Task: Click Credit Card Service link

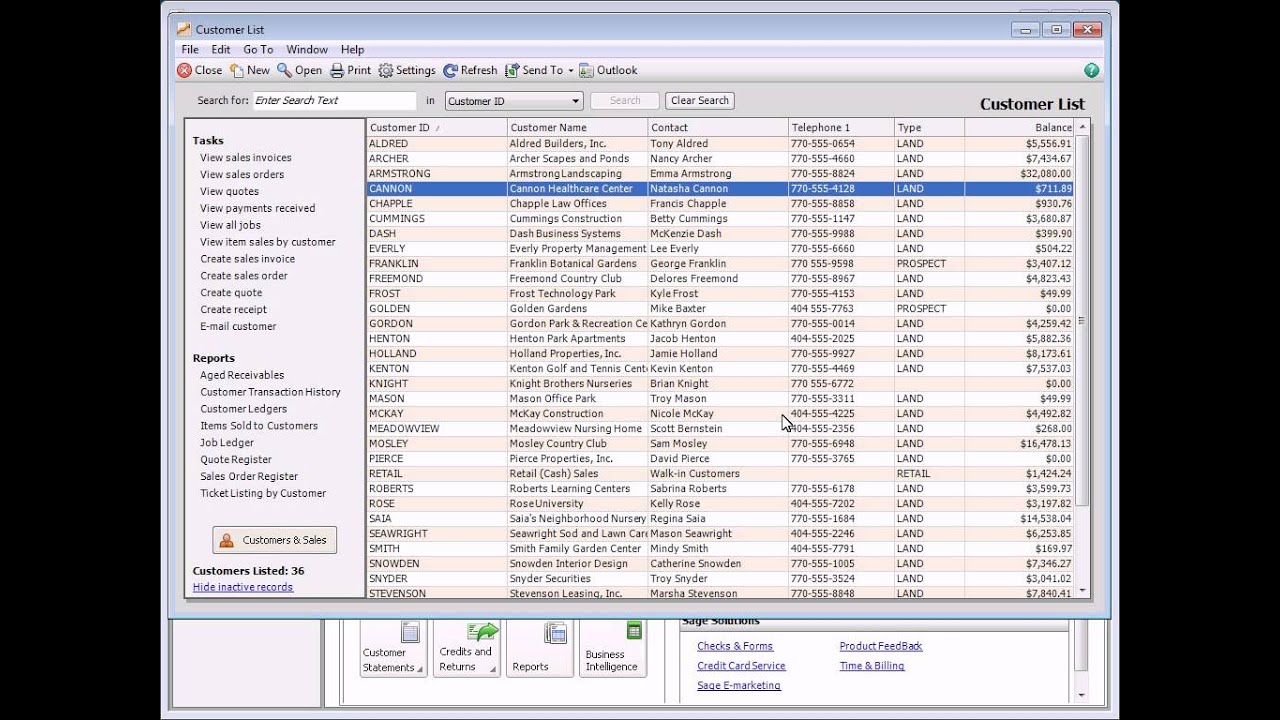Action: coord(741,665)
